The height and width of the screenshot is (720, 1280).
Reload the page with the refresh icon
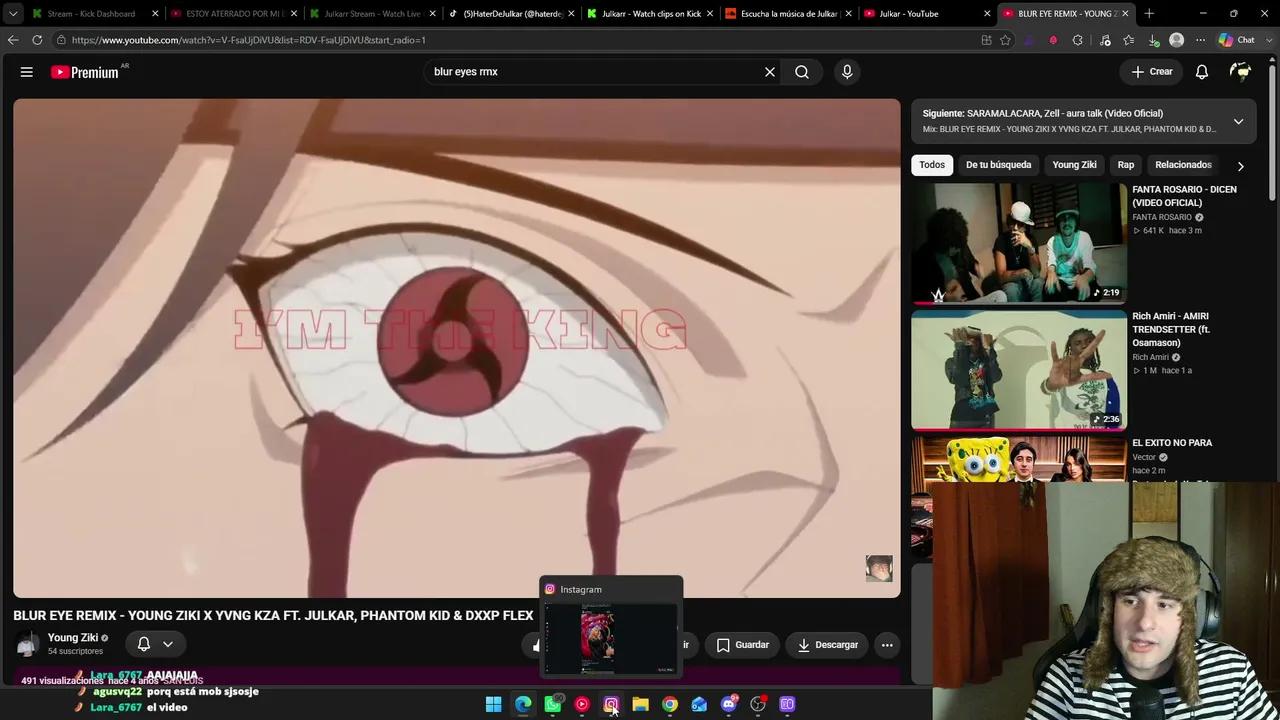[37, 40]
